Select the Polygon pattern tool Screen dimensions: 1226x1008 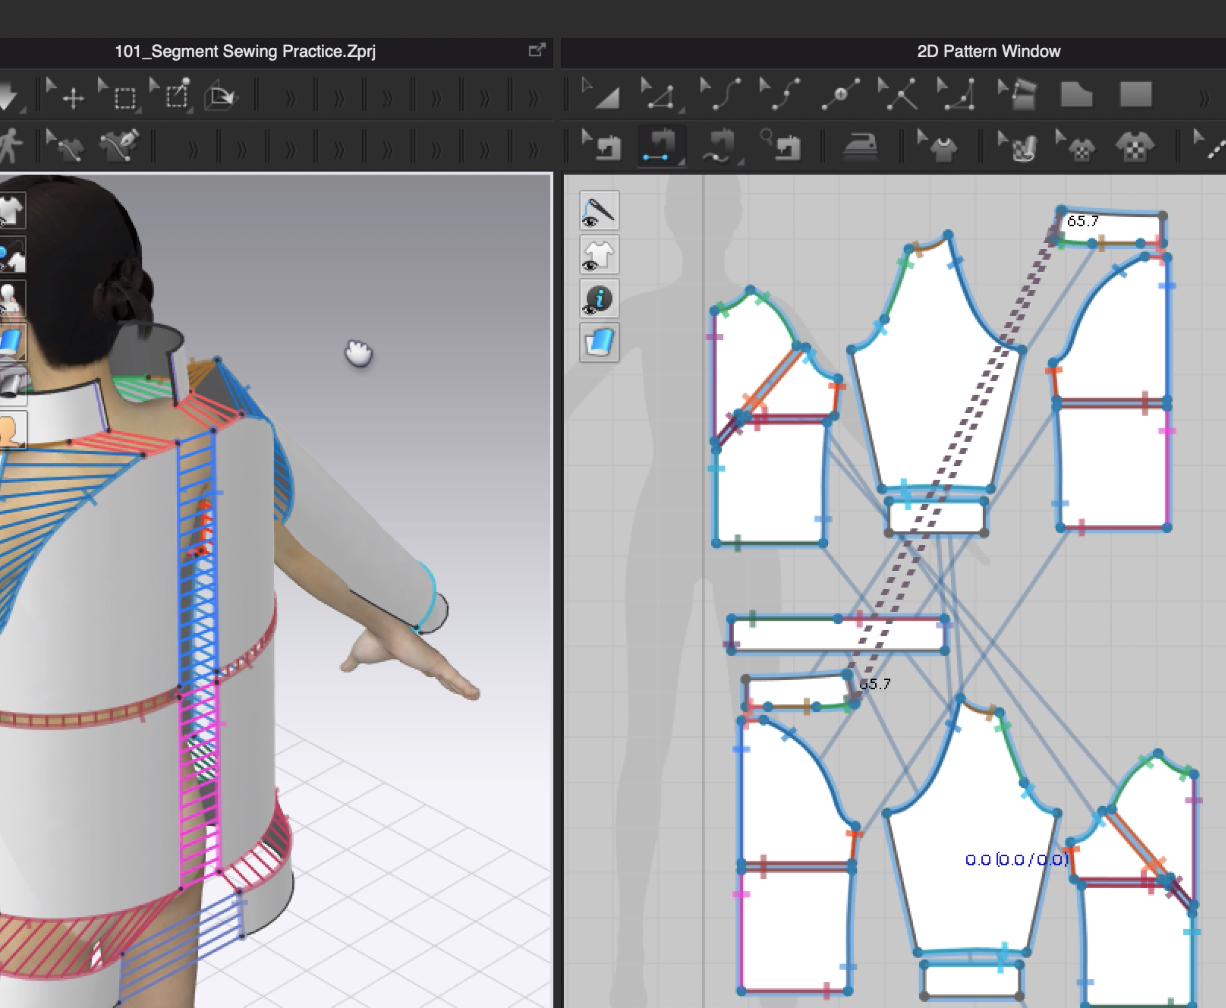point(1076,95)
